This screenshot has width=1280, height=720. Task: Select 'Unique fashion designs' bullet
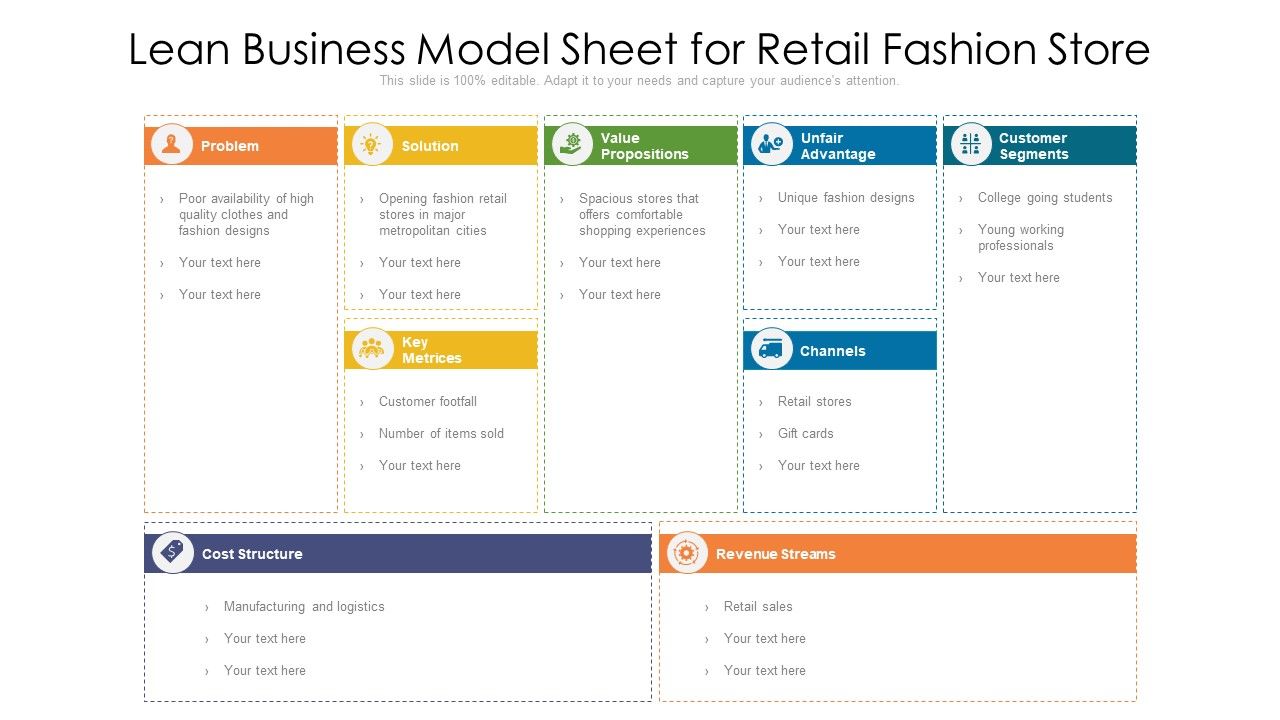(846, 198)
